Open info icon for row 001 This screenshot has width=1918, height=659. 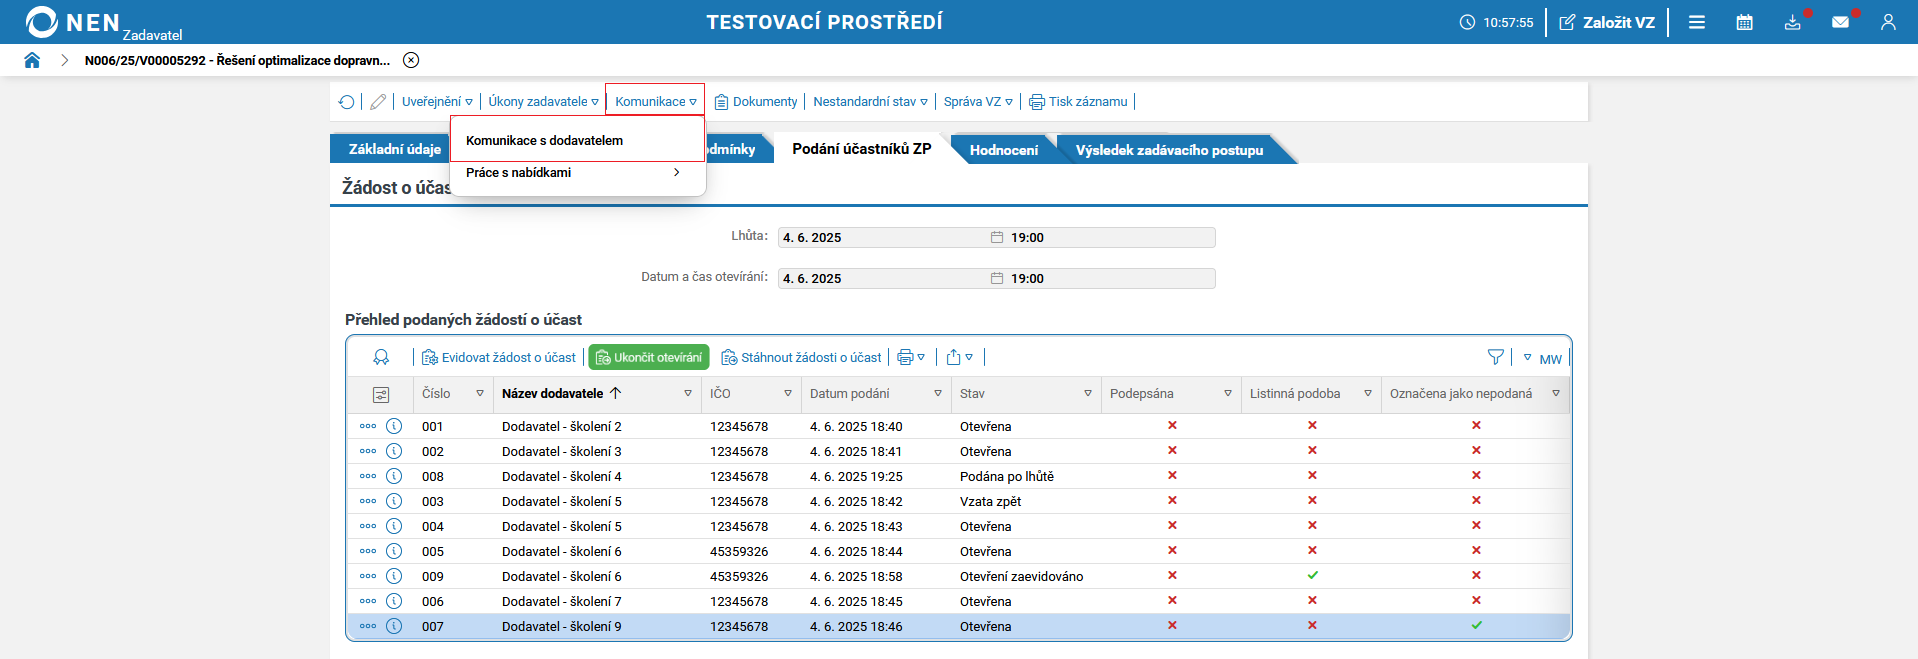394,426
